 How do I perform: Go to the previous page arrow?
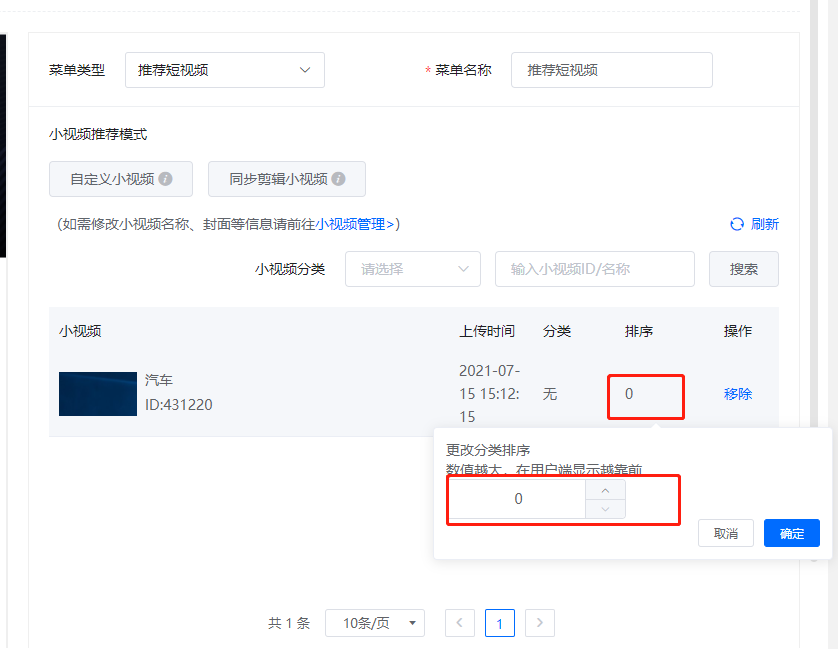pyautogui.click(x=460, y=623)
